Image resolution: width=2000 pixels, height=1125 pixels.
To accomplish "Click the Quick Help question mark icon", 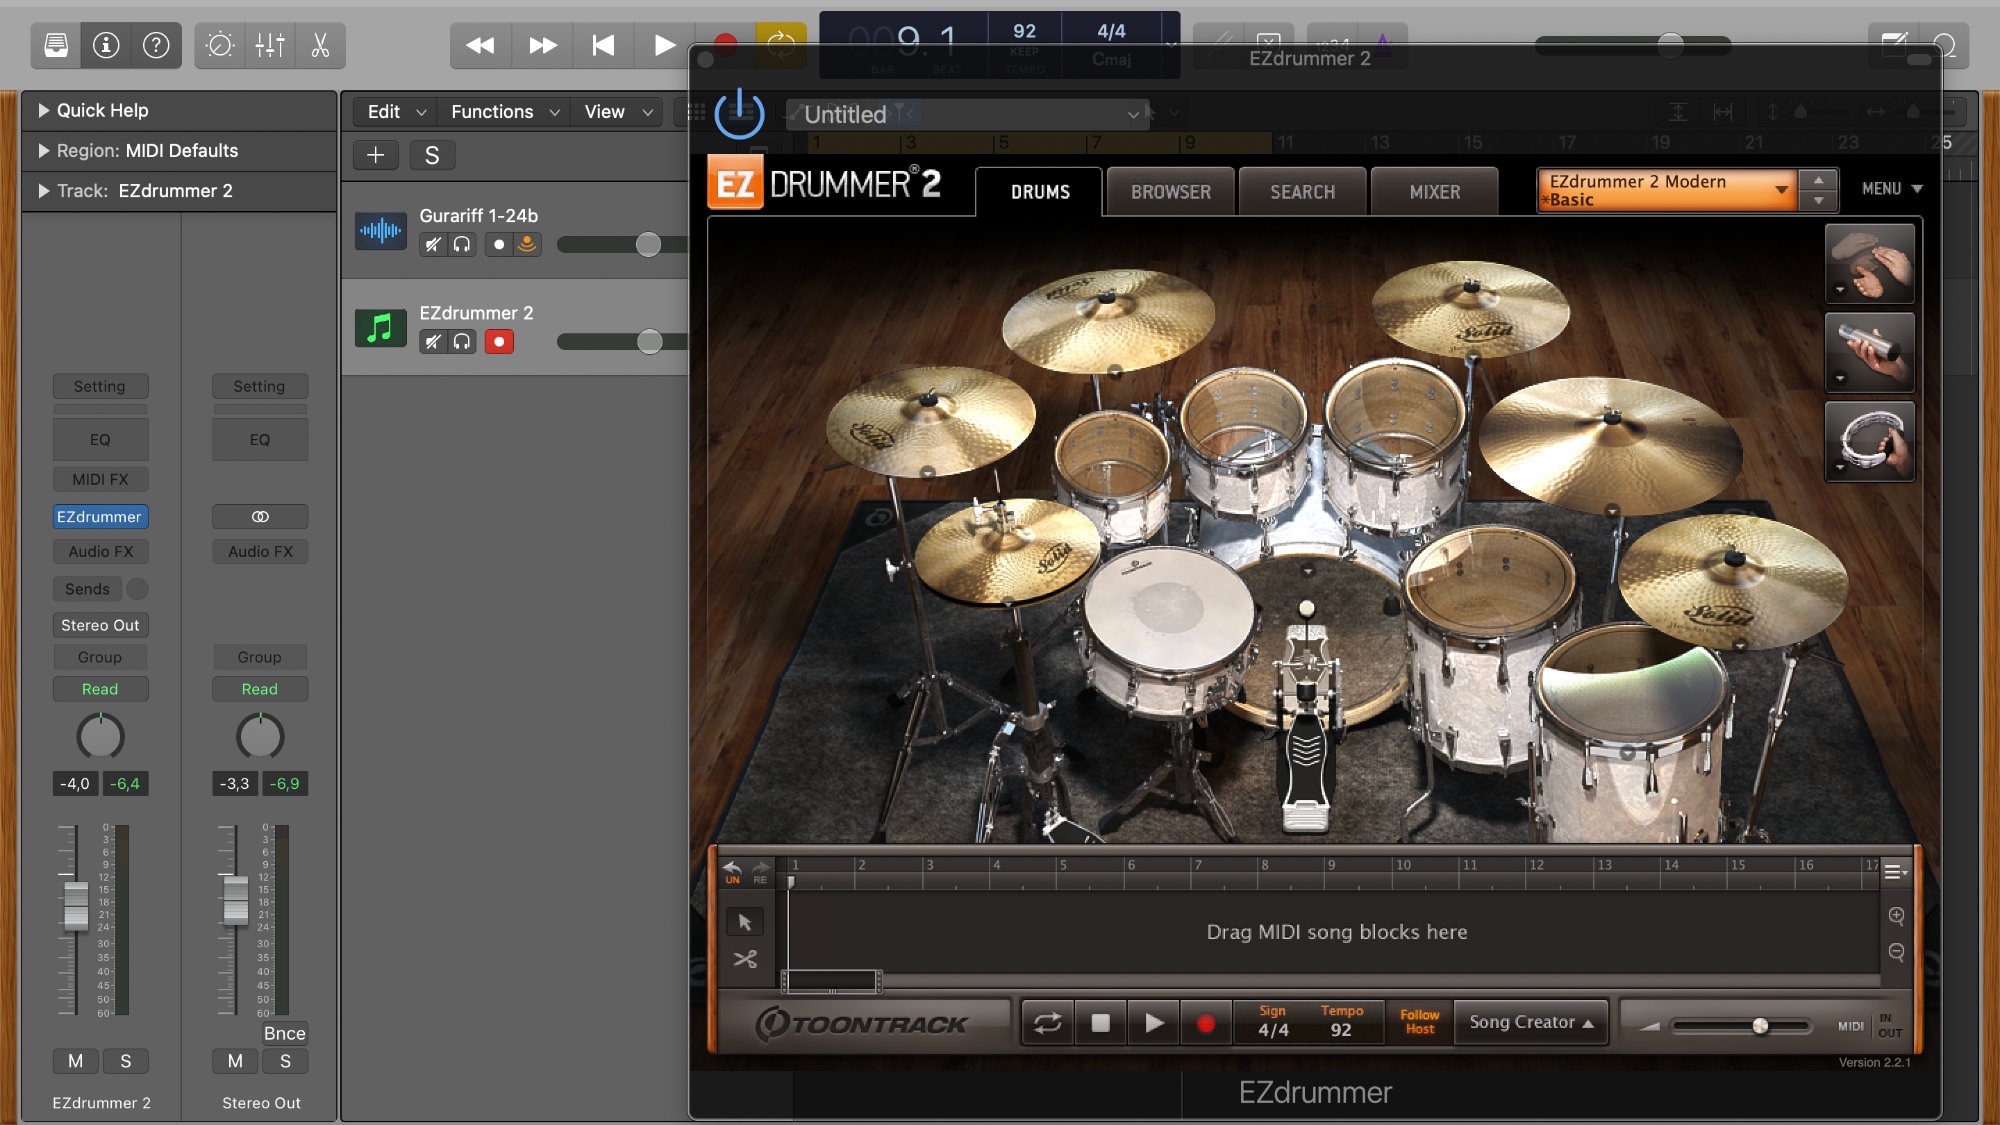I will (x=156, y=45).
